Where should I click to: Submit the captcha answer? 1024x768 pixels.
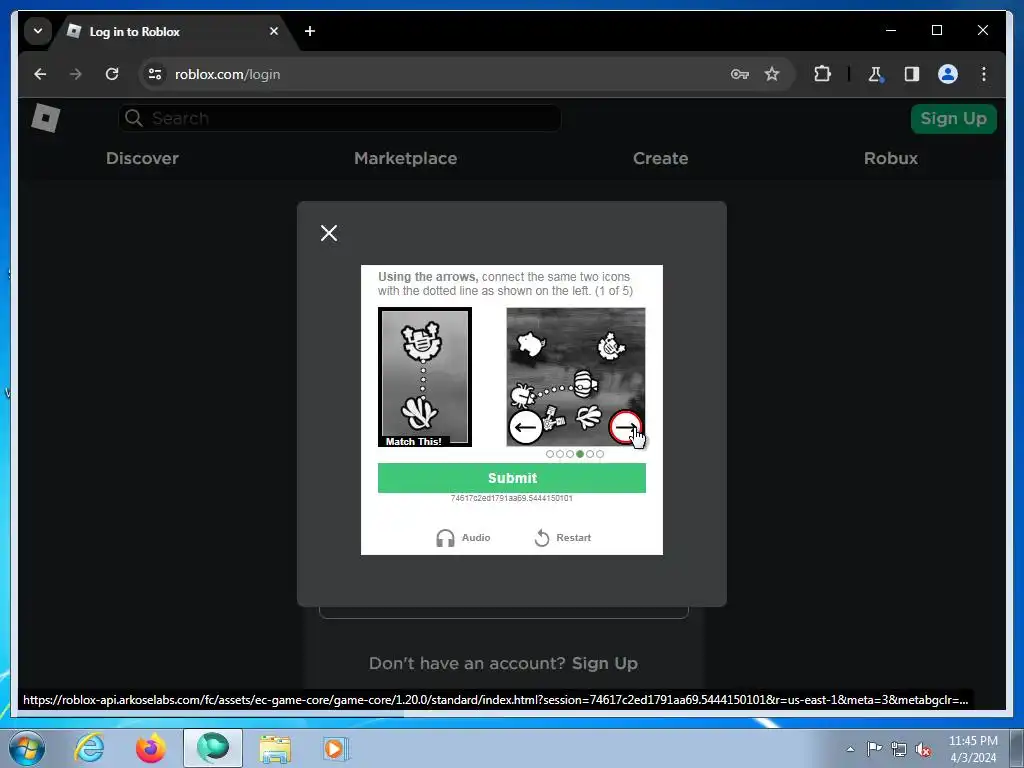(512, 478)
